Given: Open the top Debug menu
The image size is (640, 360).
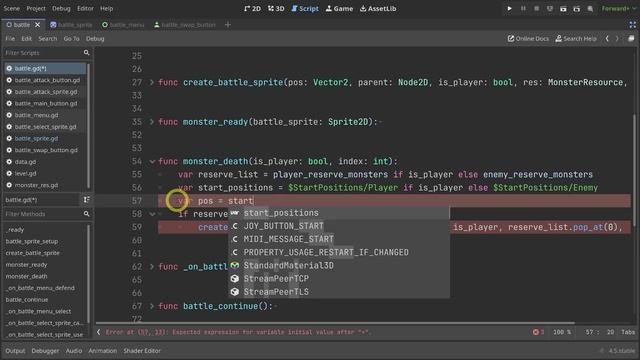Looking at the screenshot, I should point(61,9).
